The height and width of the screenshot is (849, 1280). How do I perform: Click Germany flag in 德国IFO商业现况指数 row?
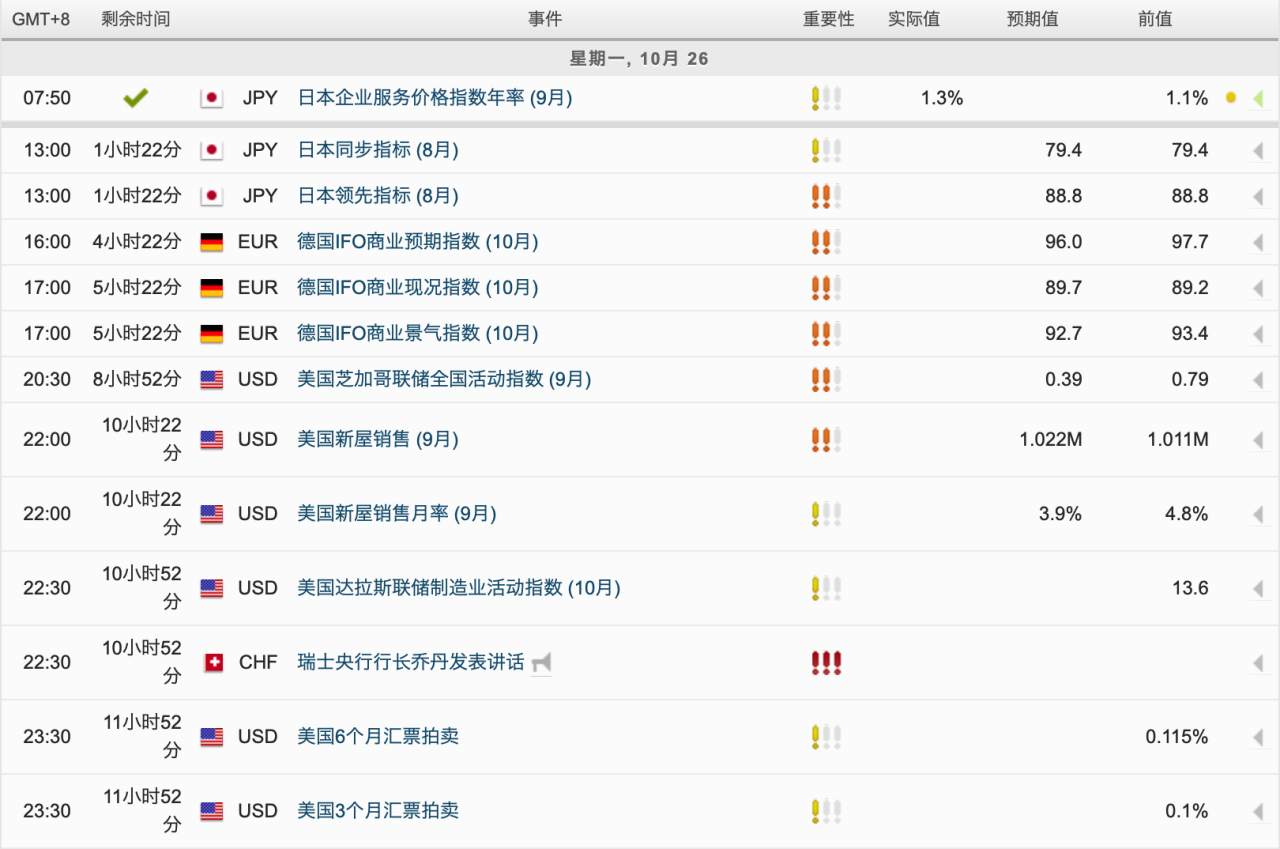click(x=211, y=288)
